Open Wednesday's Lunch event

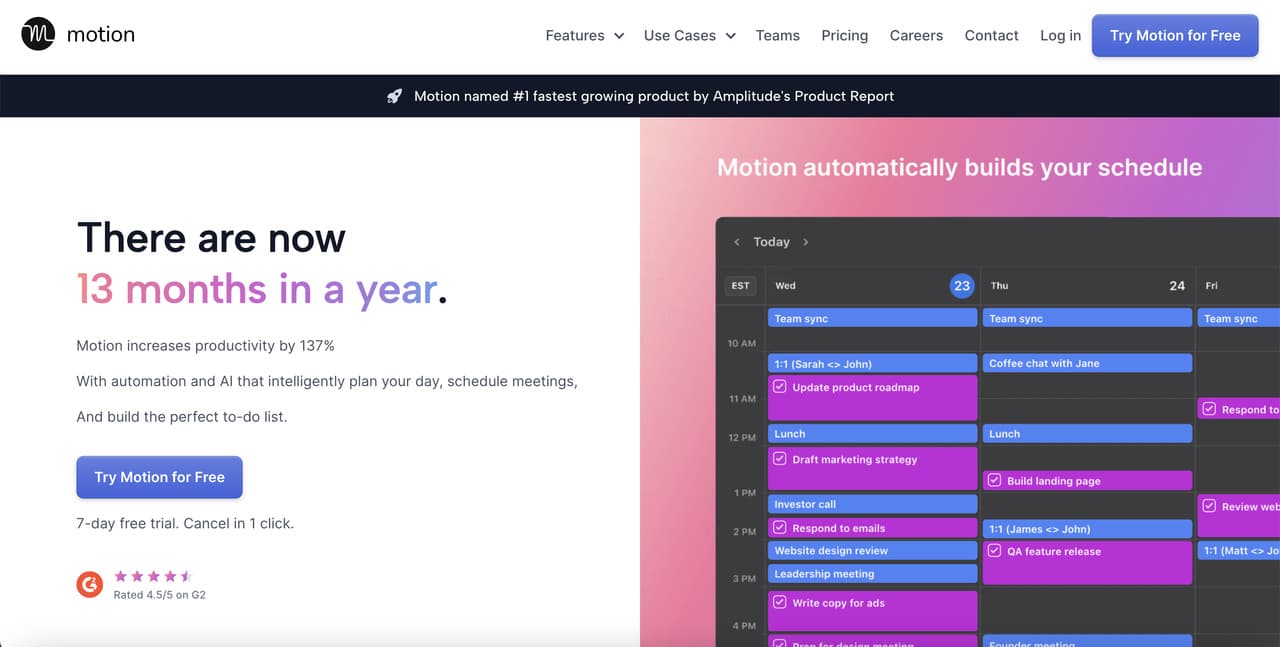tap(872, 434)
